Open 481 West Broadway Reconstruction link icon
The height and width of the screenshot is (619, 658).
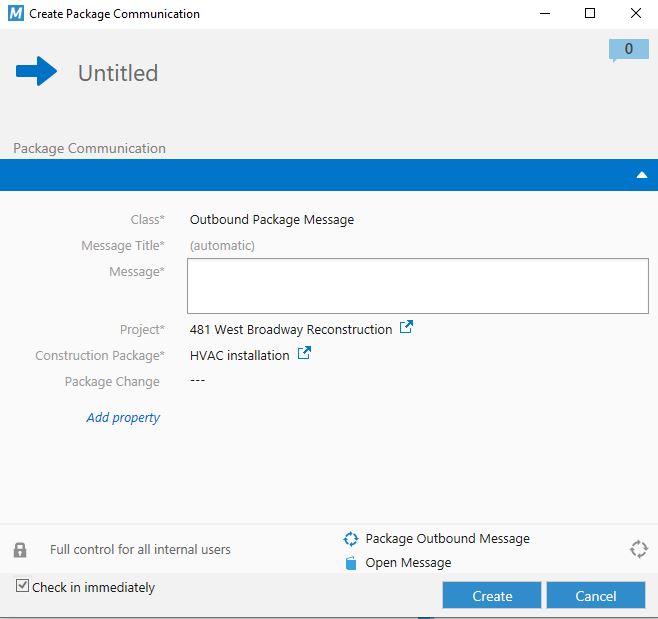pos(406,328)
